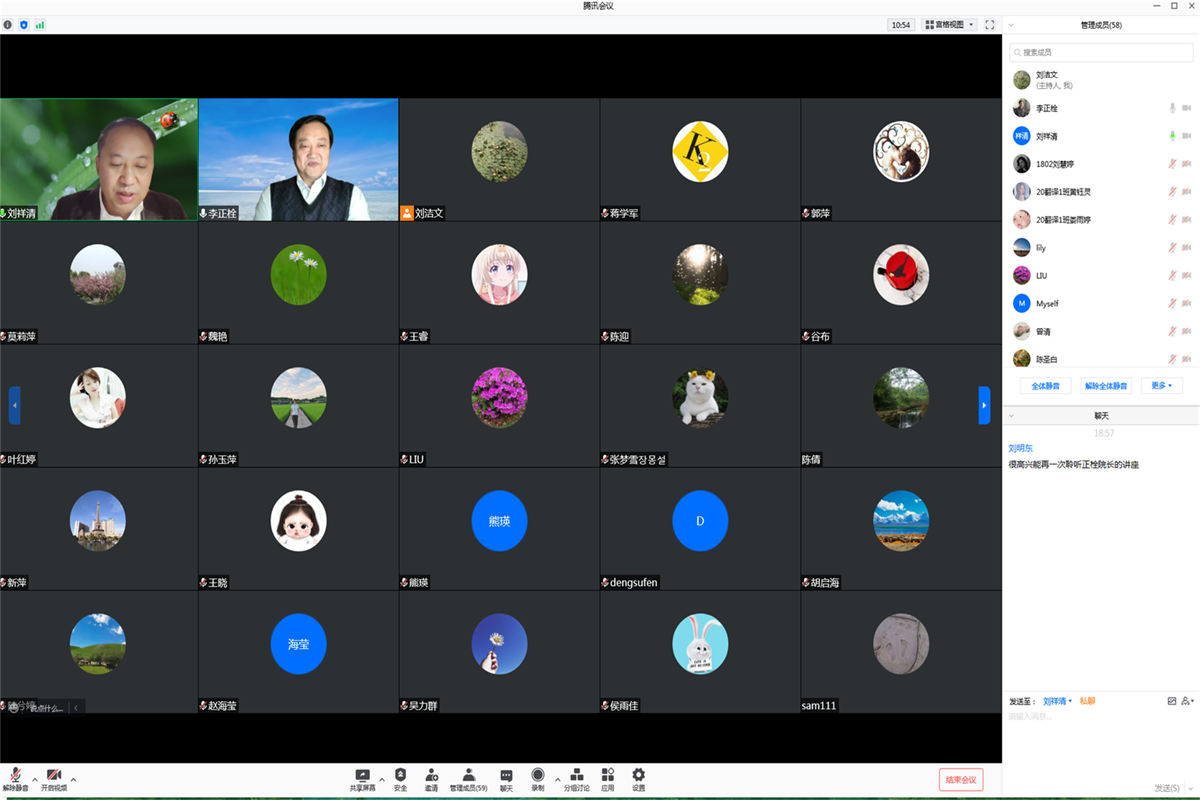Viewport: 1200px width, 800px height.
Task: Start recording with the 录制 icon
Action: (538, 775)
